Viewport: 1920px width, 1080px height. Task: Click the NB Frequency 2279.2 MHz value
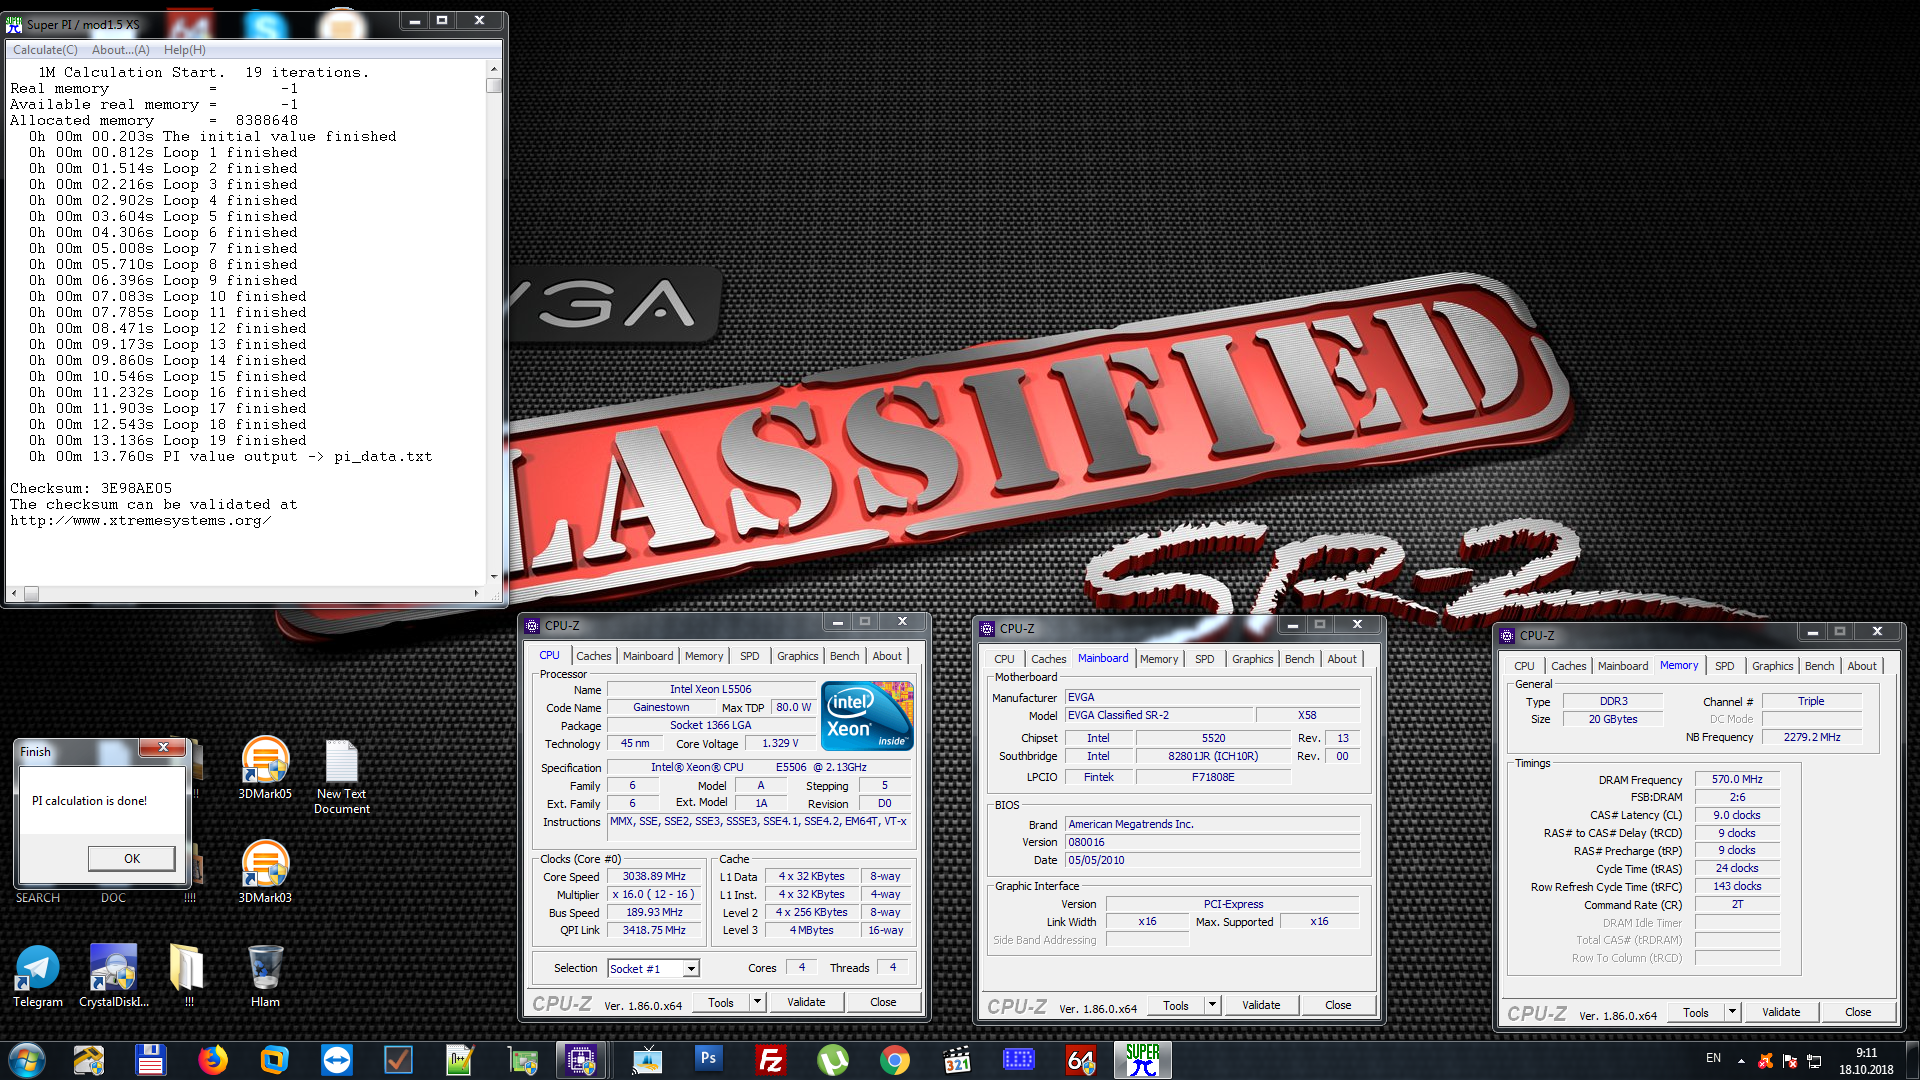pyautogui.click(x=1812, y=737)
